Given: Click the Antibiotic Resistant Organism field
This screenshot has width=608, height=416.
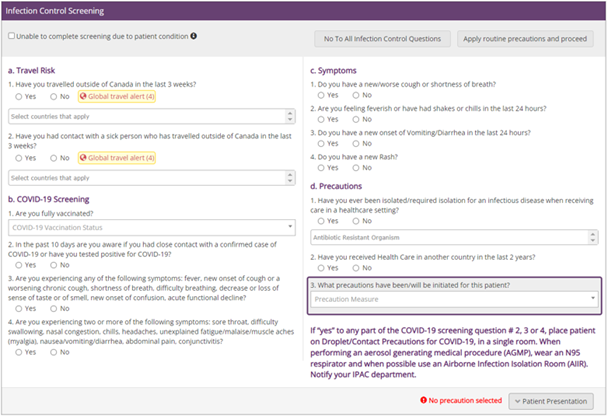Looking at the screenshot, I should coord(455,237).
